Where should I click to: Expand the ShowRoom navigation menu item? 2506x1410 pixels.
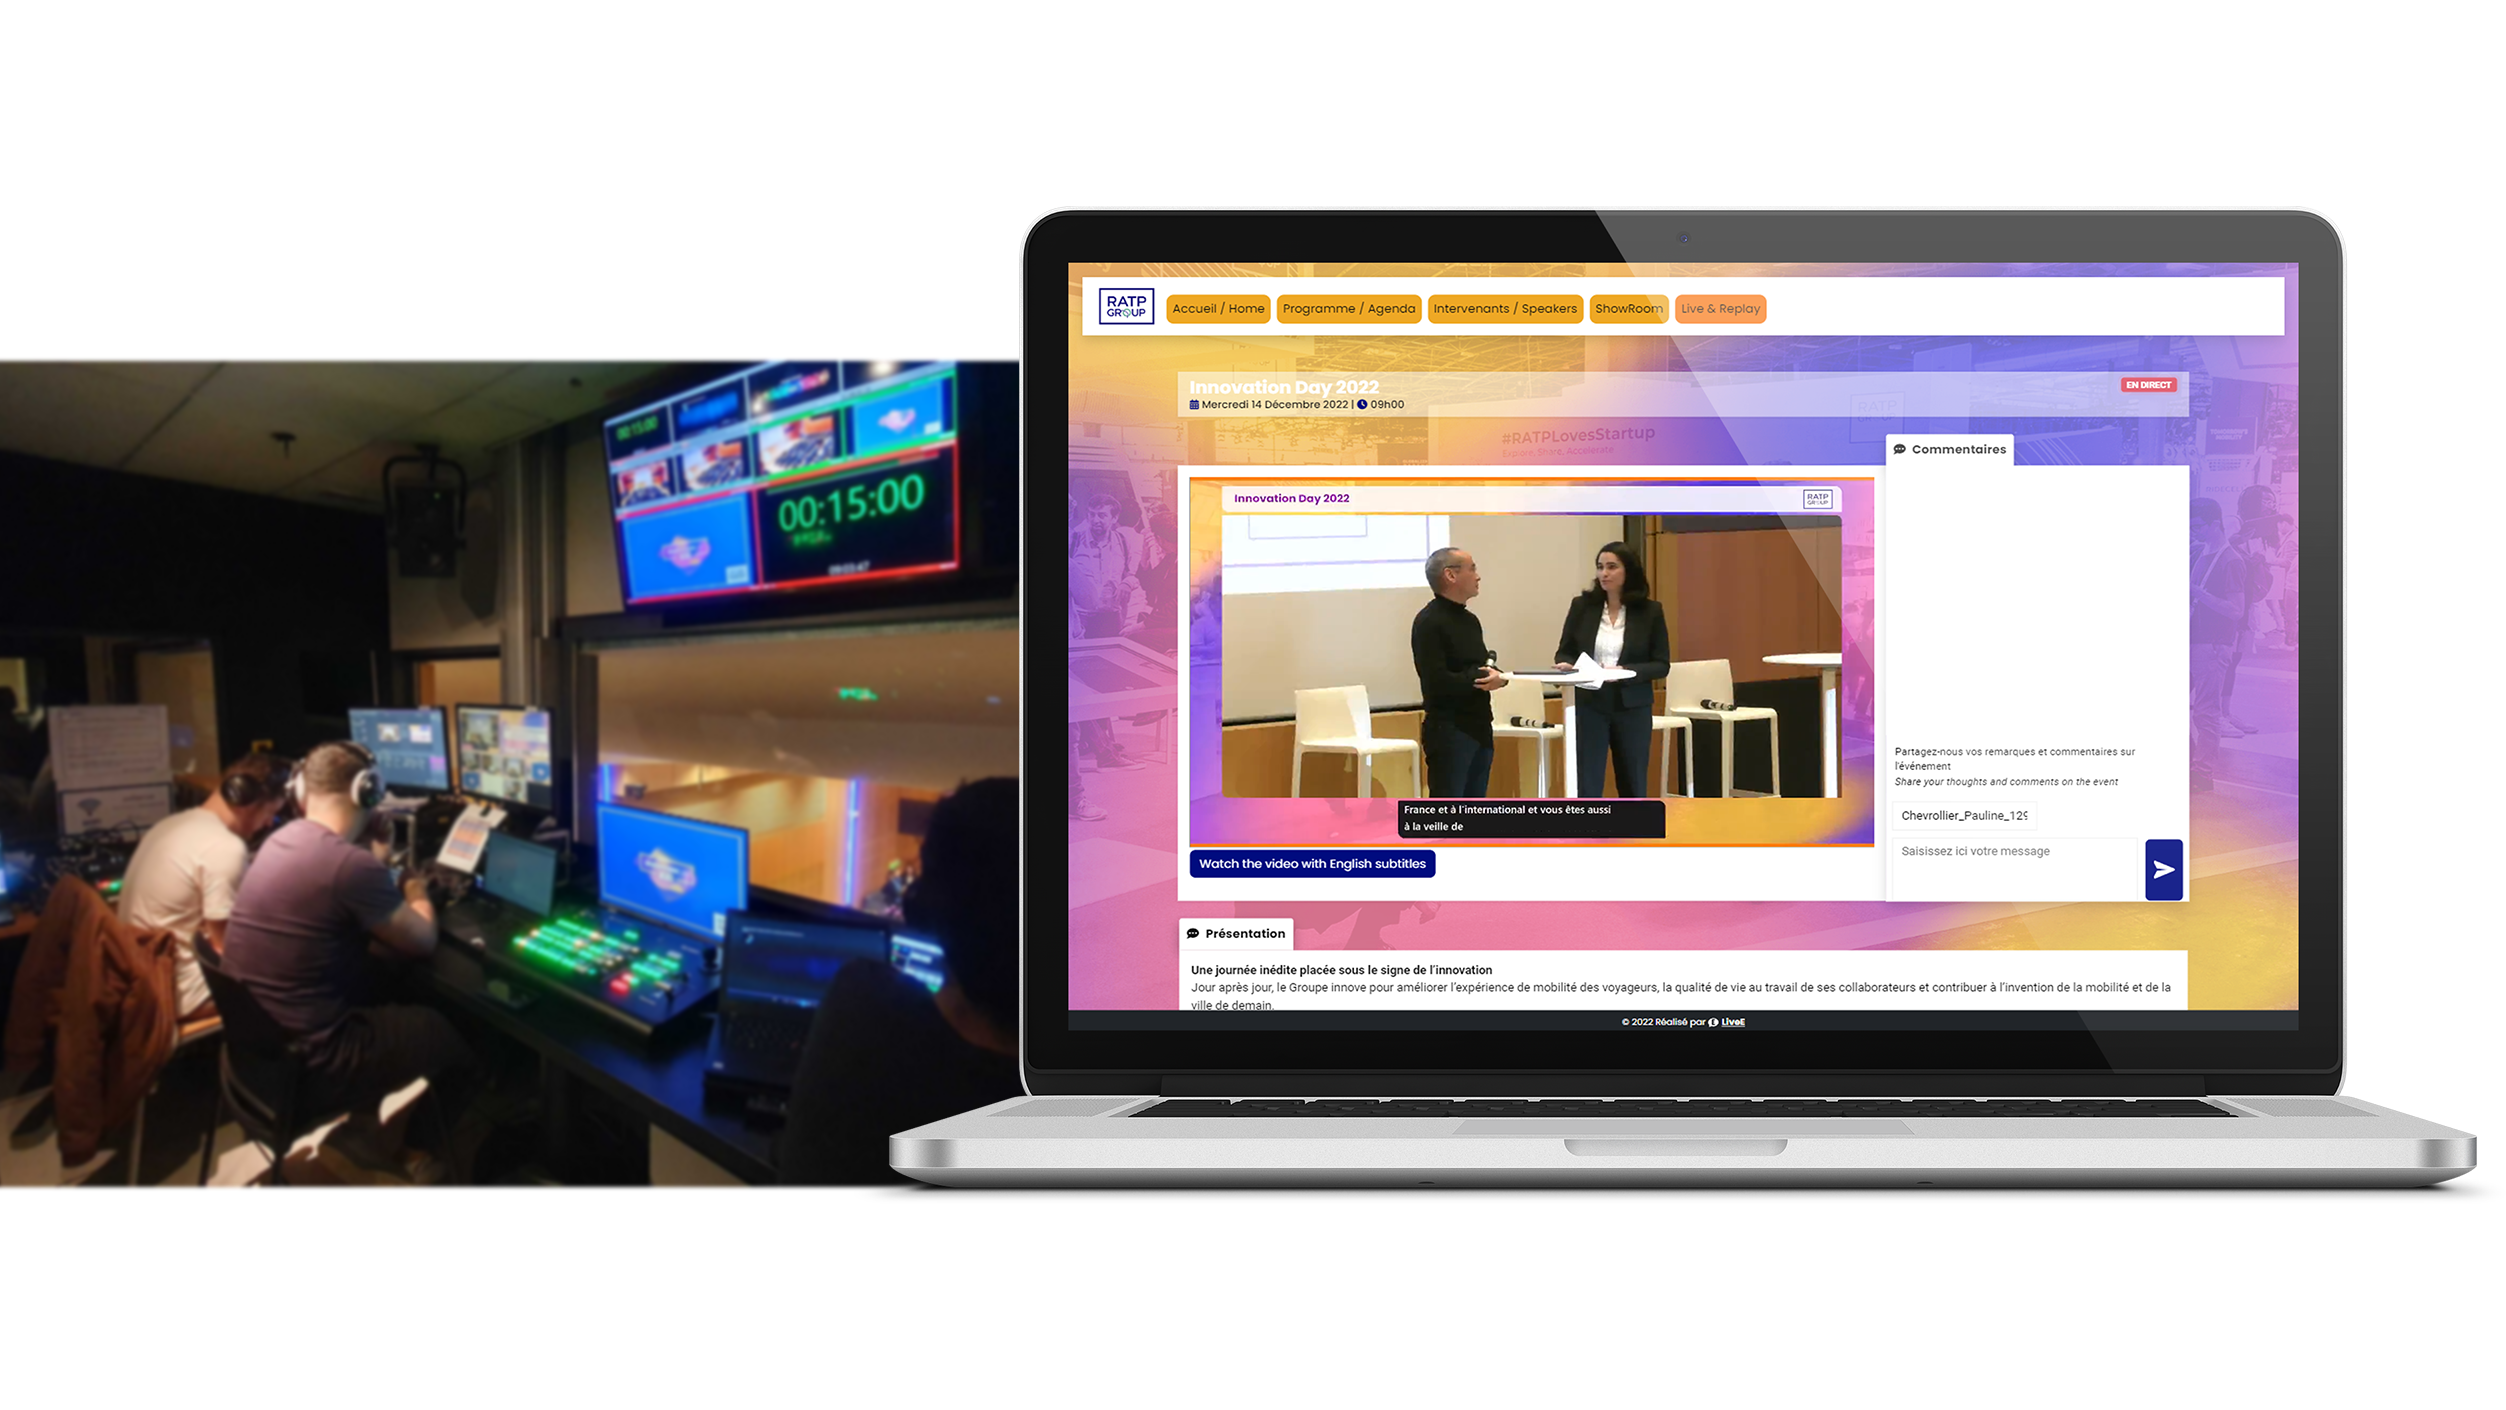coord(1628,308)
